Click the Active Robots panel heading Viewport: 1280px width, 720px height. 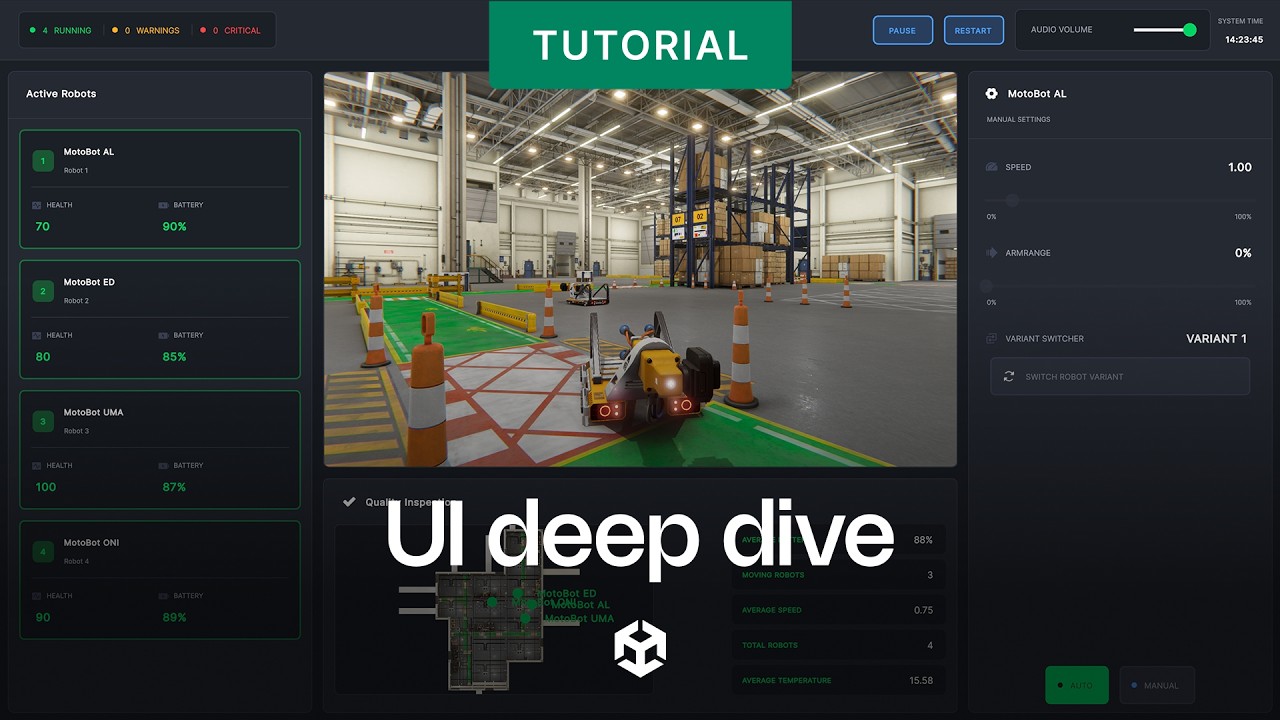click(x=61, y=93)
